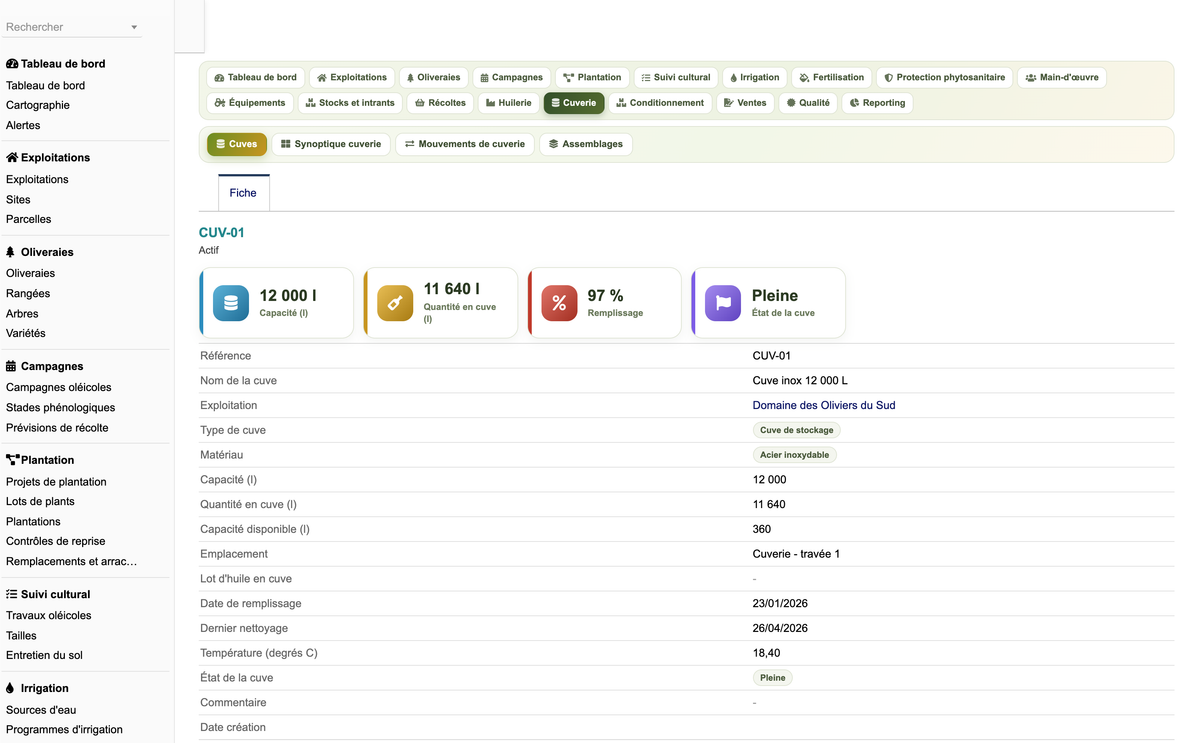Open Suivi cultural sidebar section header
The width and height of the screenshot is (1200, 743).
point(48,594)
